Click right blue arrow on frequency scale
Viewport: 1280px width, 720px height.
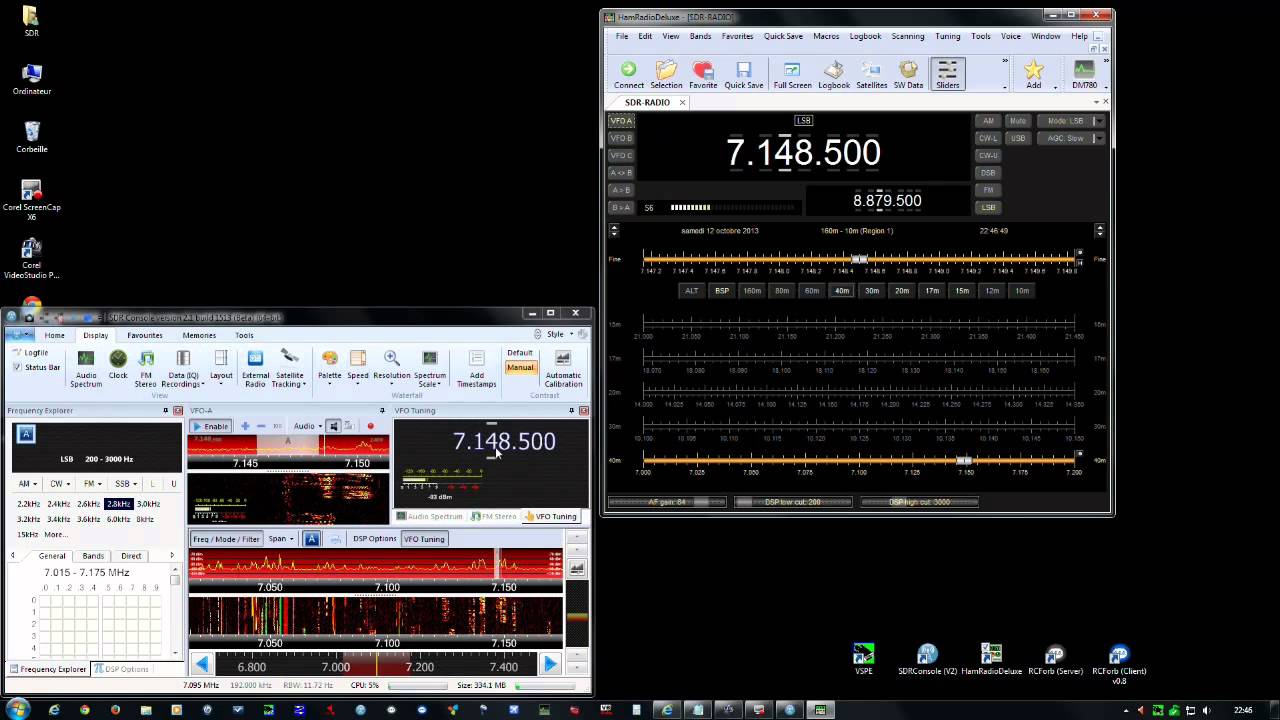[x=549, y=664]
